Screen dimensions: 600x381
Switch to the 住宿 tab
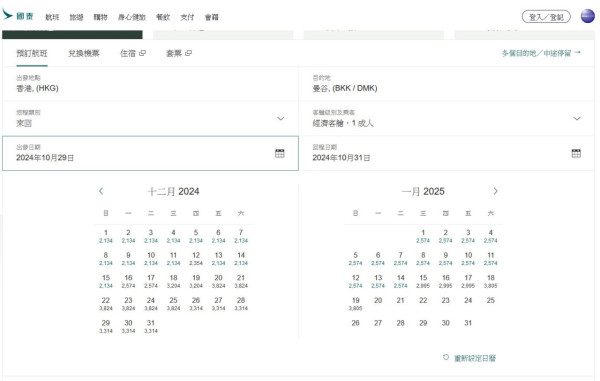pyautogui.click(x=133, y=53)
